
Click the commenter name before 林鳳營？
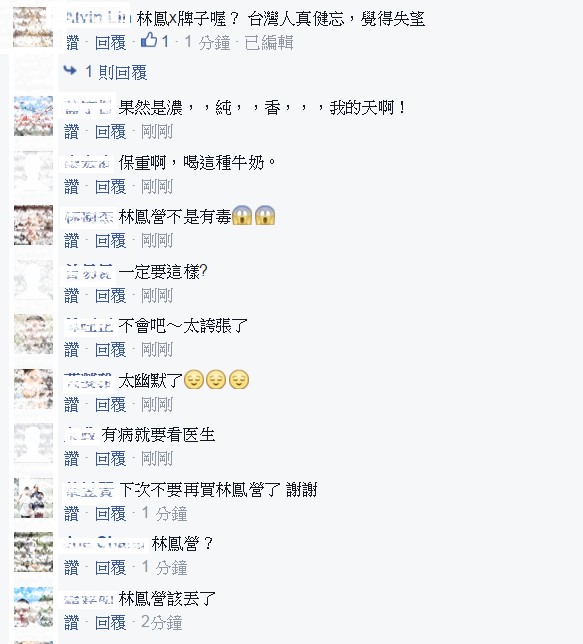[x=105, y=544]
